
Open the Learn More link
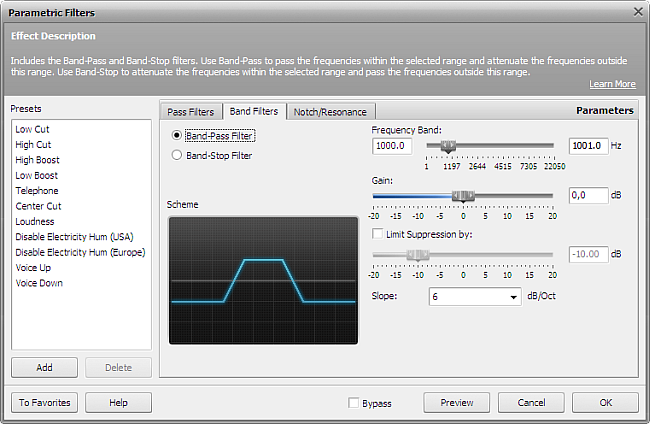612,84
